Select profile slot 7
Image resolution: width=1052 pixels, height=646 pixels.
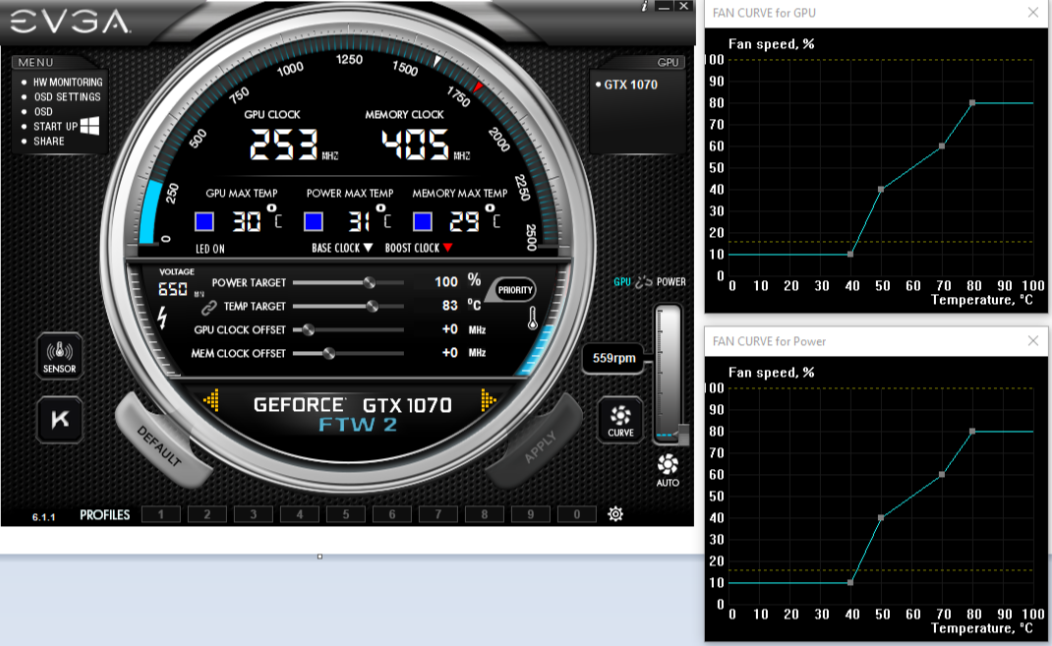[438, 515]
